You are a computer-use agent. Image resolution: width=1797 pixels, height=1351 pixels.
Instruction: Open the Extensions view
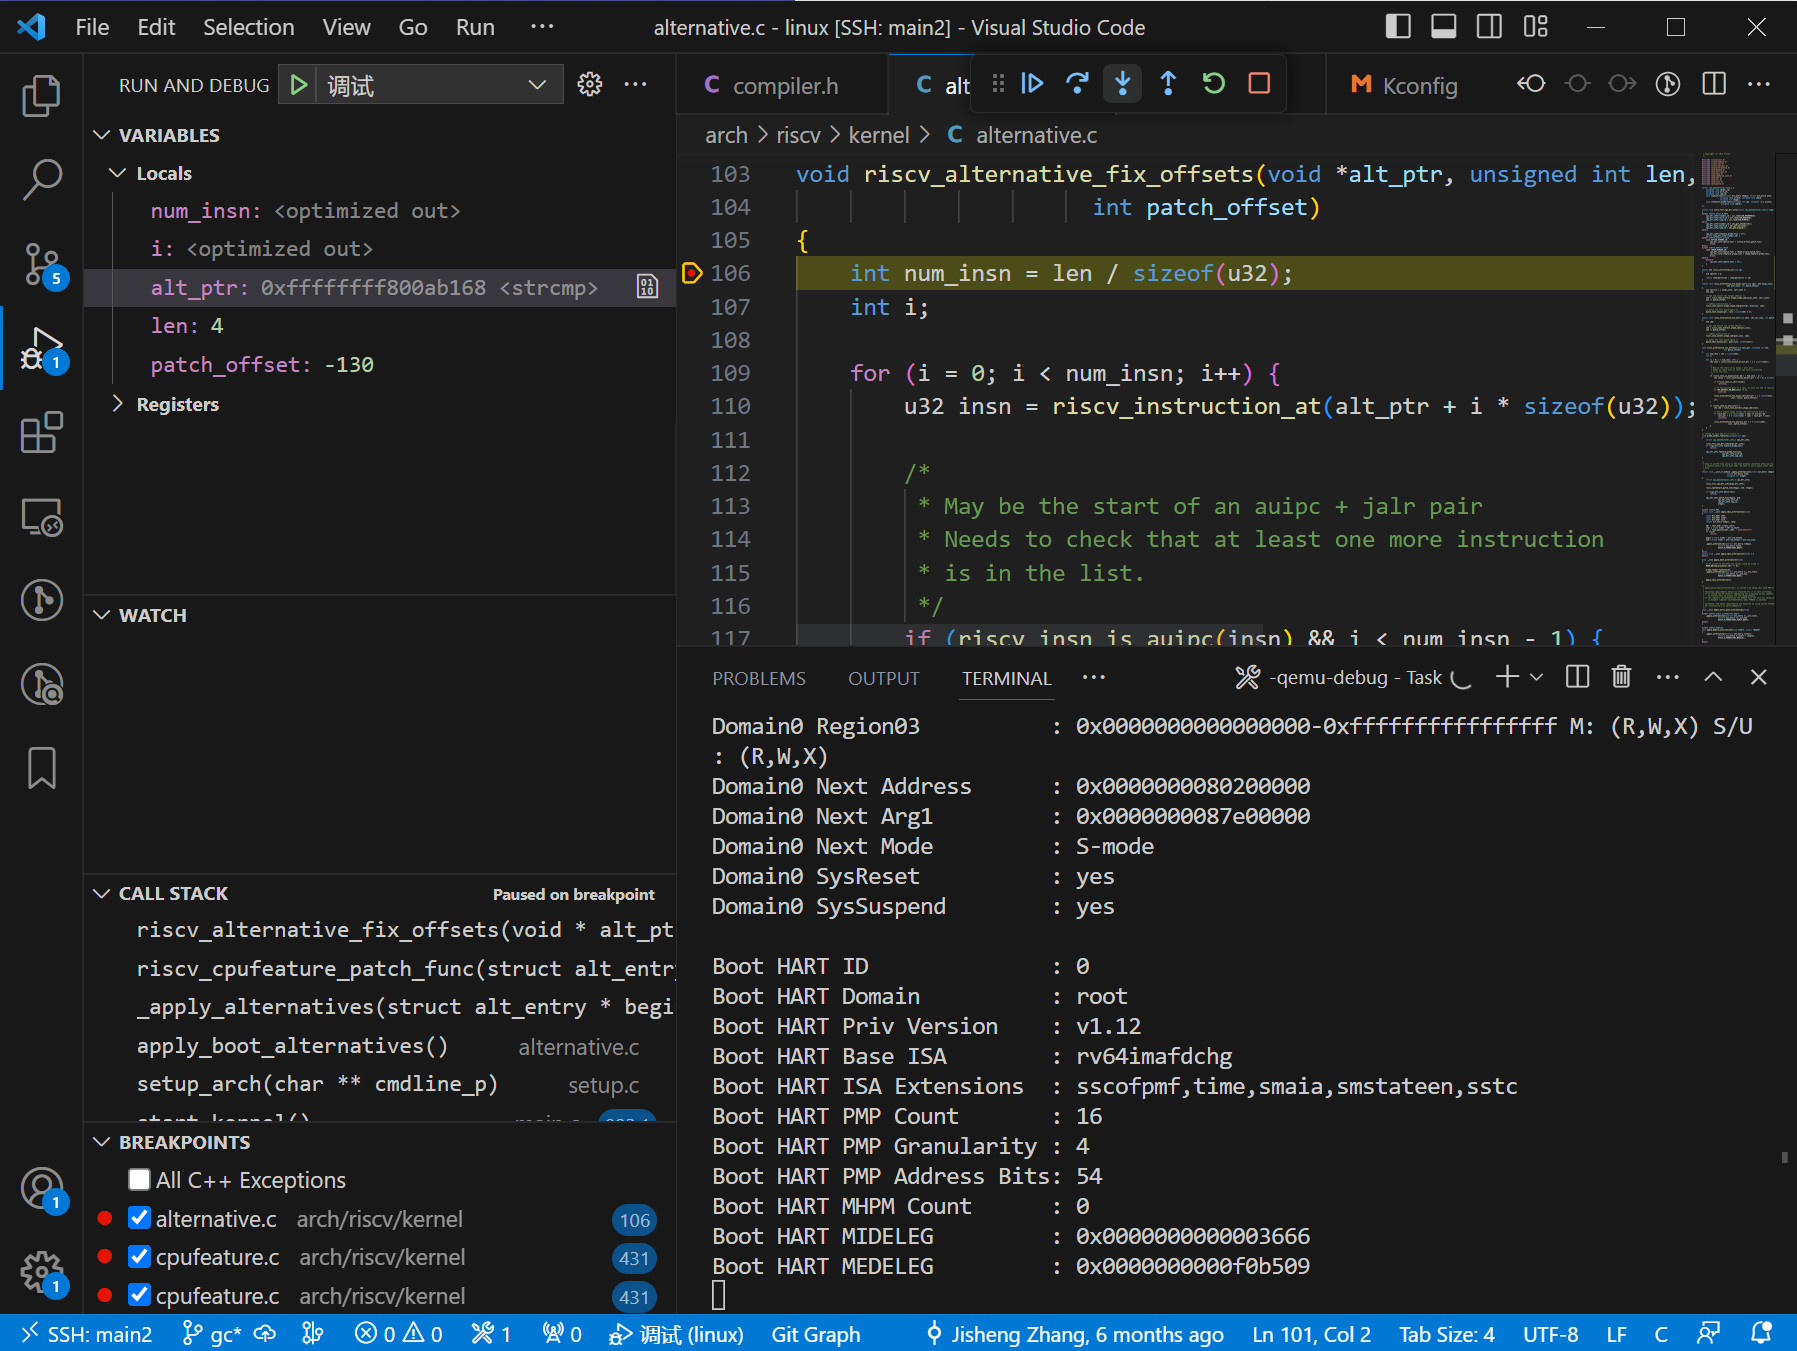click(x=41, y=433)
